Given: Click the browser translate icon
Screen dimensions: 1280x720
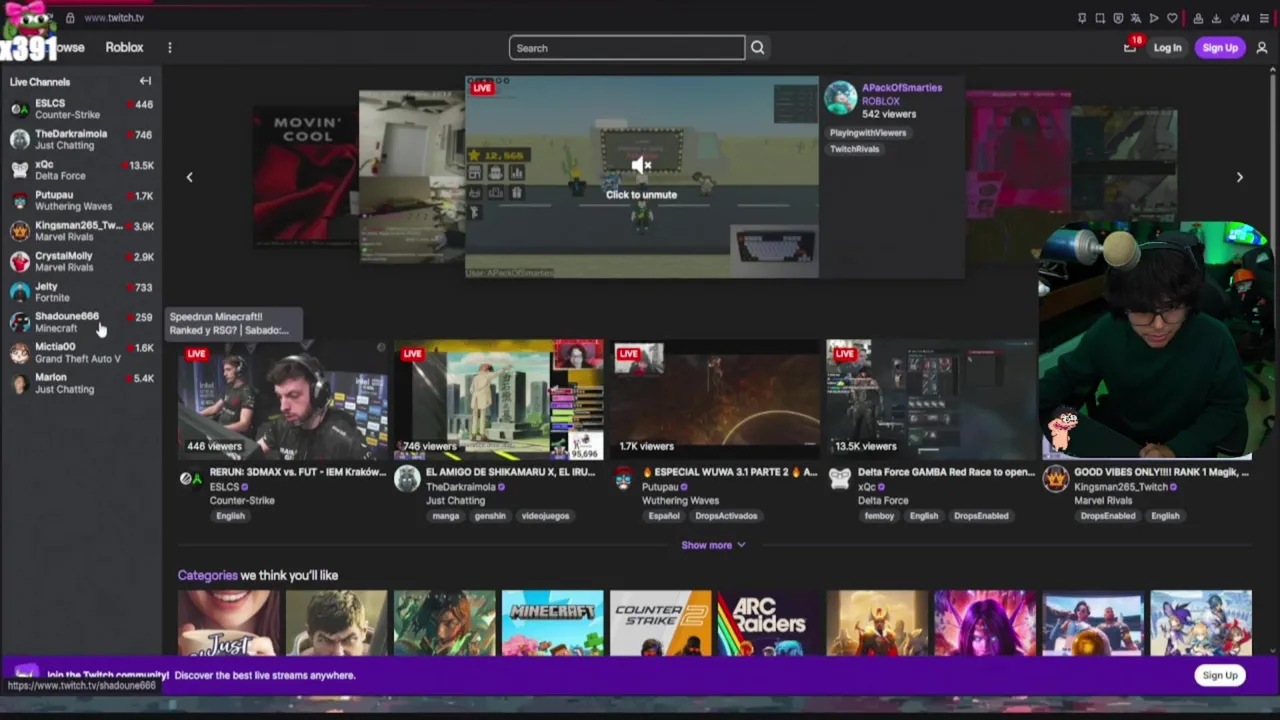Looking at the screenshot, I should pyautogui.click(x=1136, y=18).
